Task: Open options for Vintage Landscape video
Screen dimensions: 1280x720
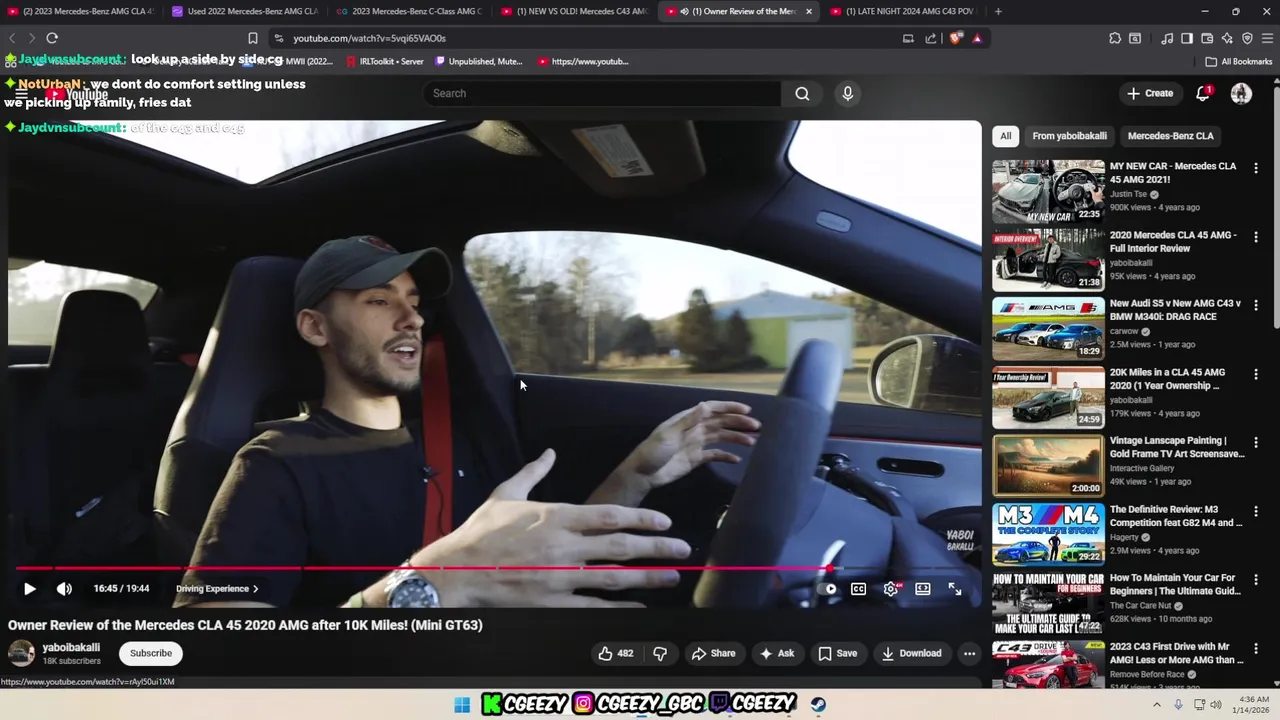Action: click(1256, 442)
